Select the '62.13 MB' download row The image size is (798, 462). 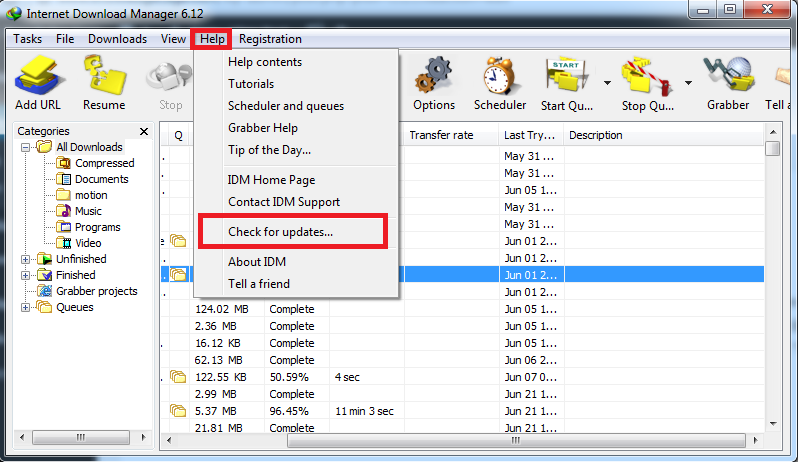tap(462, 360)
